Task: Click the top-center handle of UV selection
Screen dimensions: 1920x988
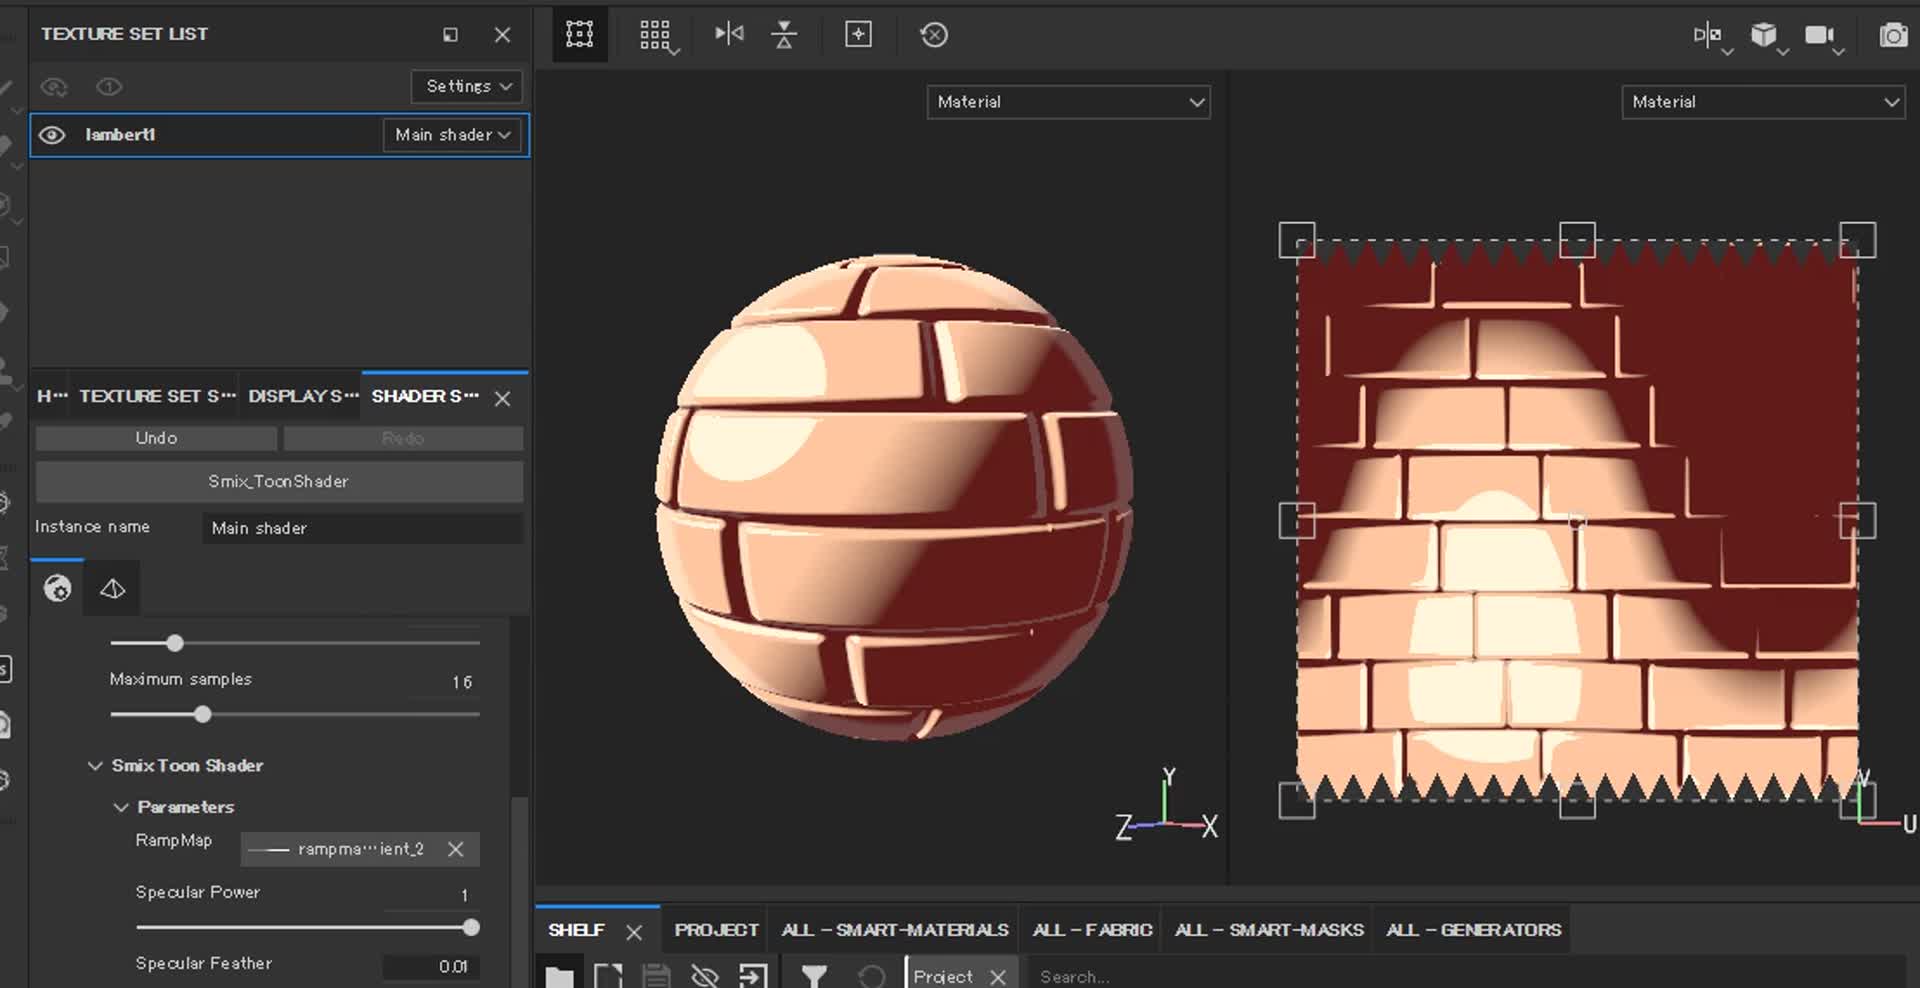Action: 1577,240
